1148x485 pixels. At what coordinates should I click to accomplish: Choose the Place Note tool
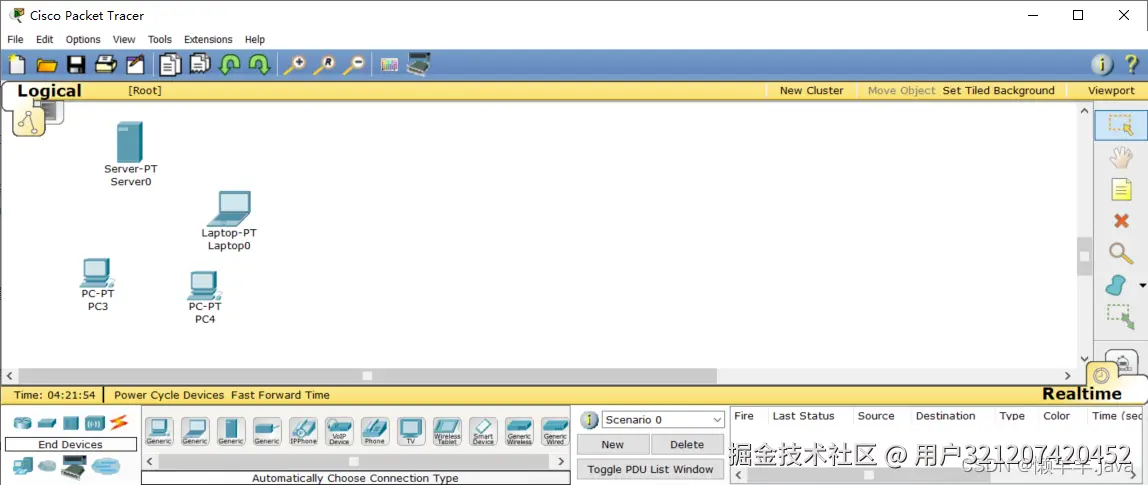(1121, 190)
